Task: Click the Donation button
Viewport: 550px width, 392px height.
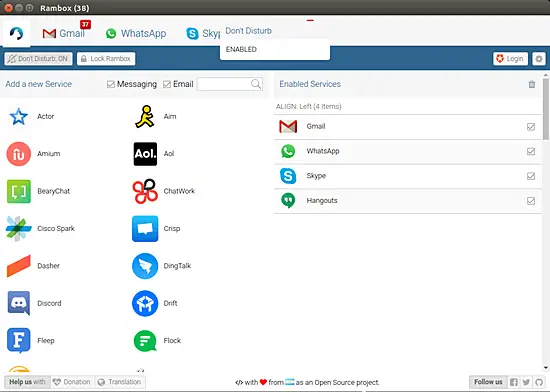Action: (72, 382)
